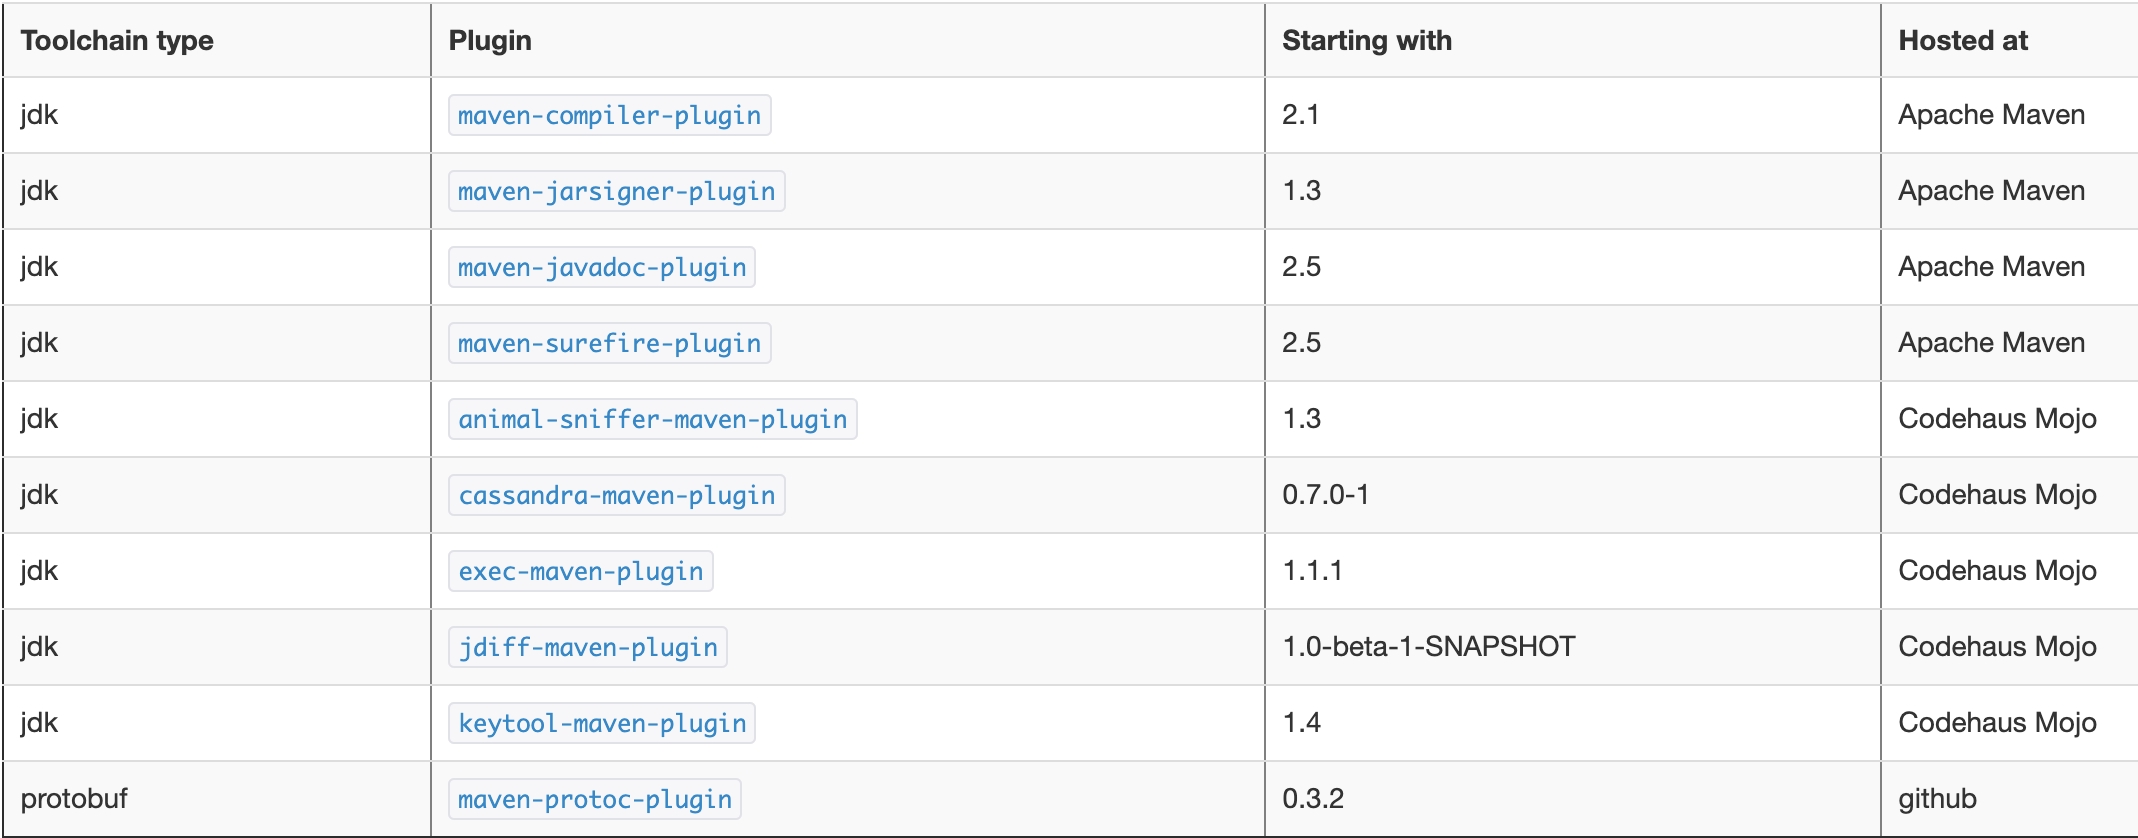Click the maven-jarsigner-plugin link
The image size is (2138, 838).
pos(616,192)
